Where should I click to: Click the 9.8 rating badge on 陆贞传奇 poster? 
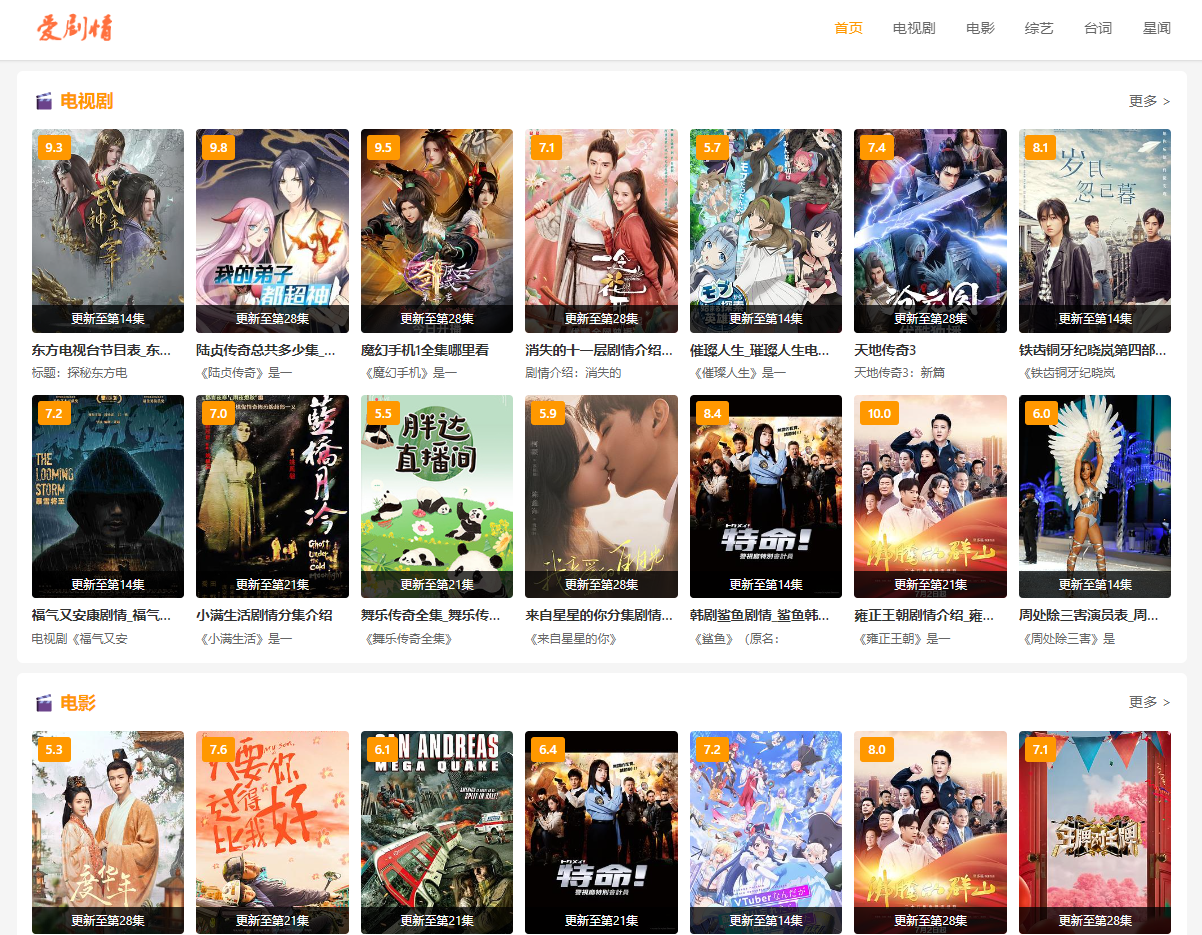pyautogui.click(x=216, y=148)
